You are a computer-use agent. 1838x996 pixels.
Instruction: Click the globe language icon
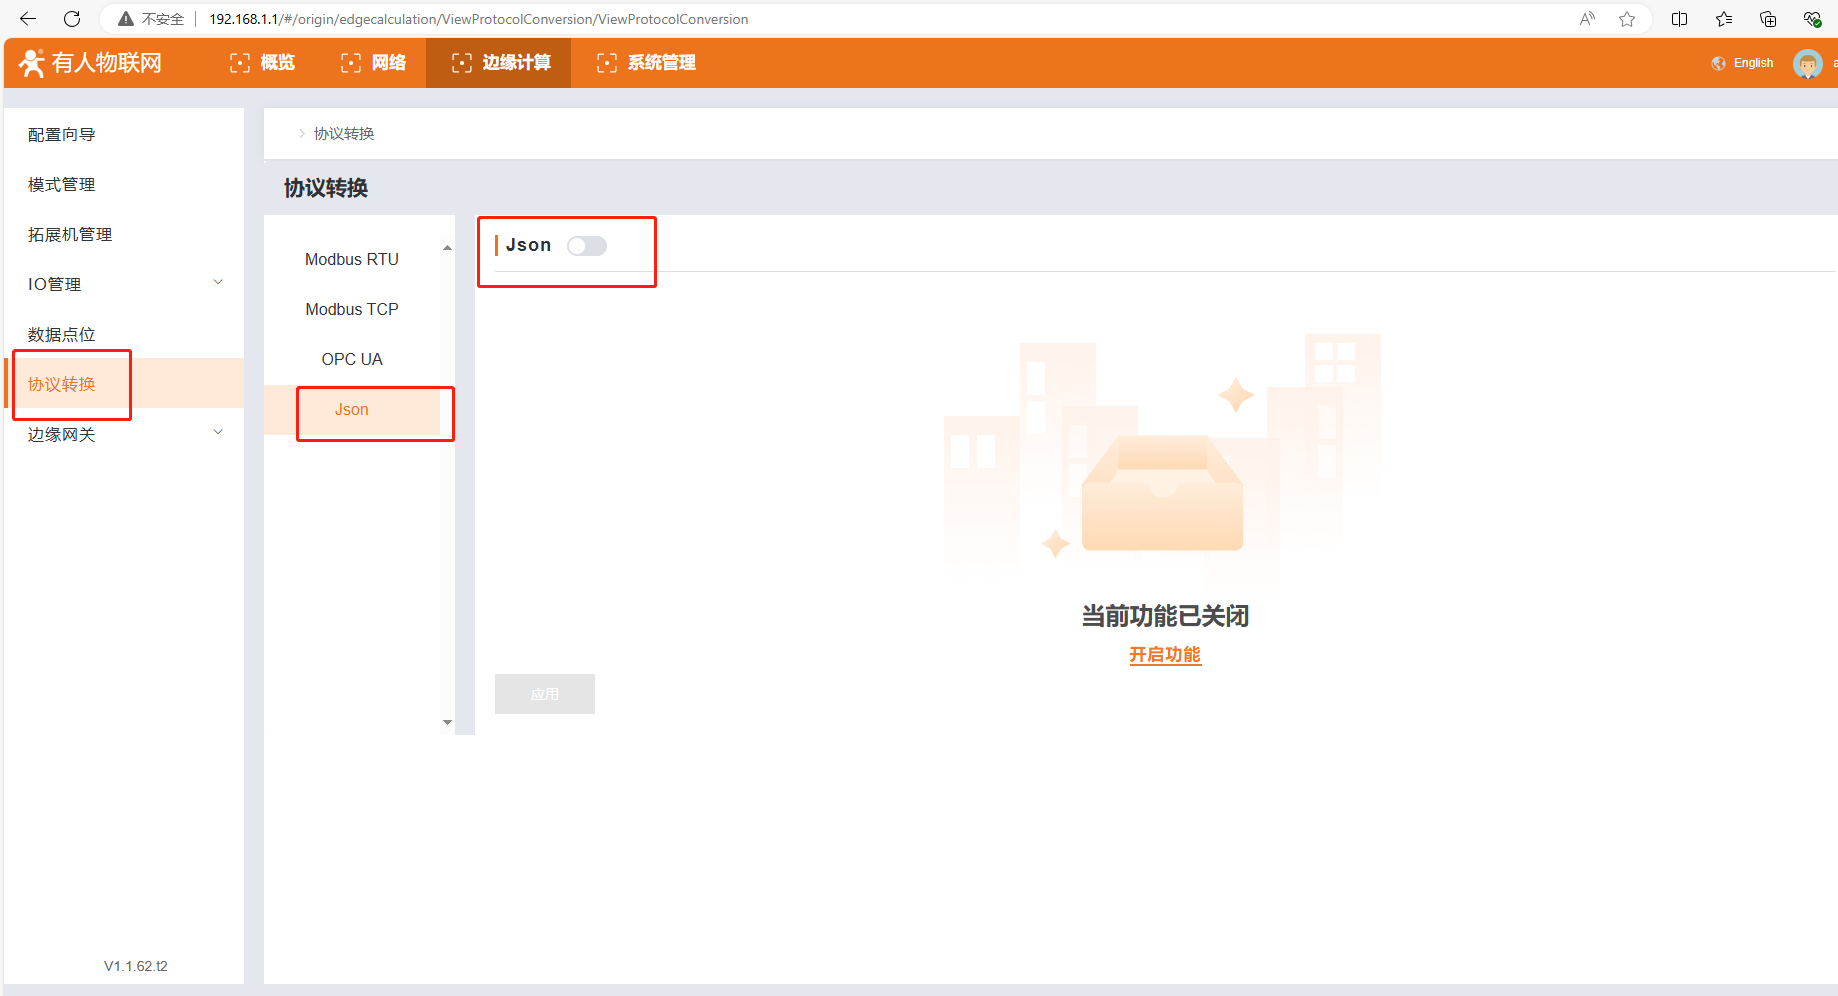click(1719, 63)
